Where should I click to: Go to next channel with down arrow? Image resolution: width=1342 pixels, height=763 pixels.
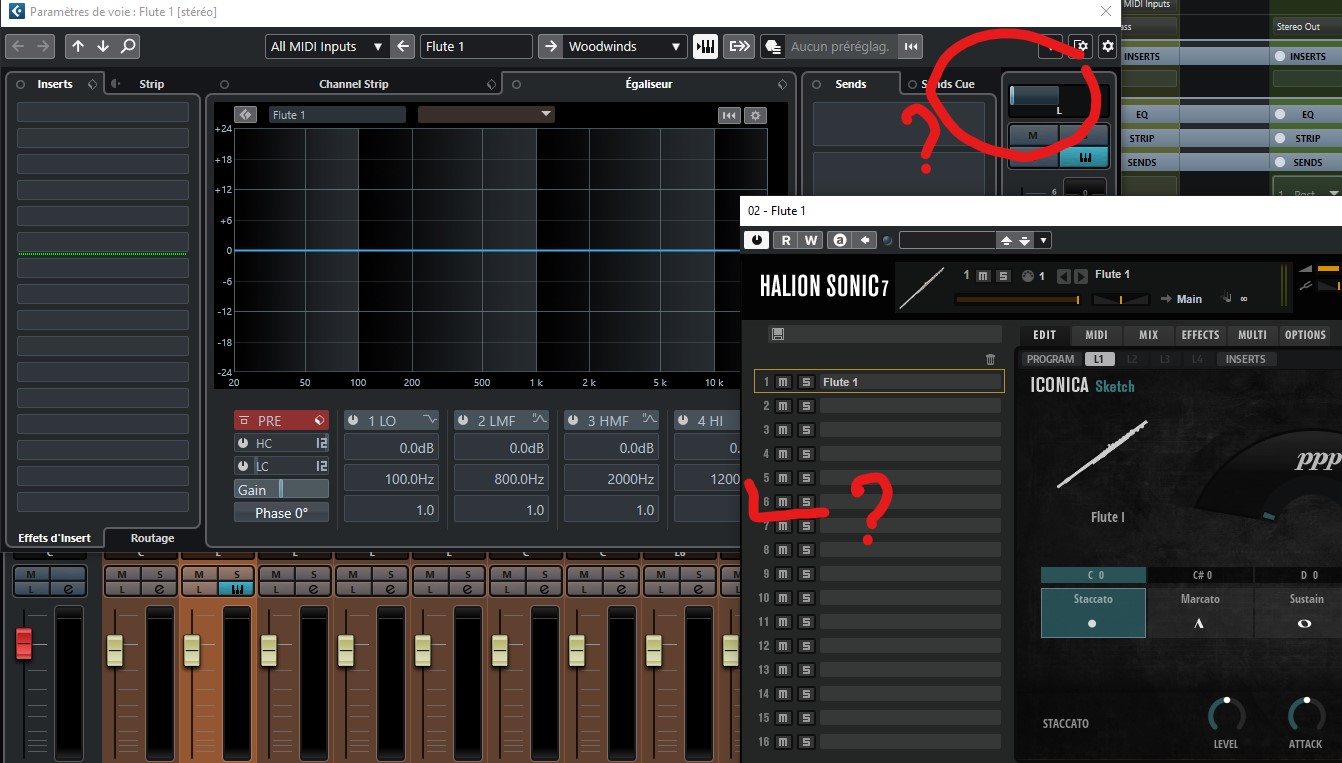point(103,46)
